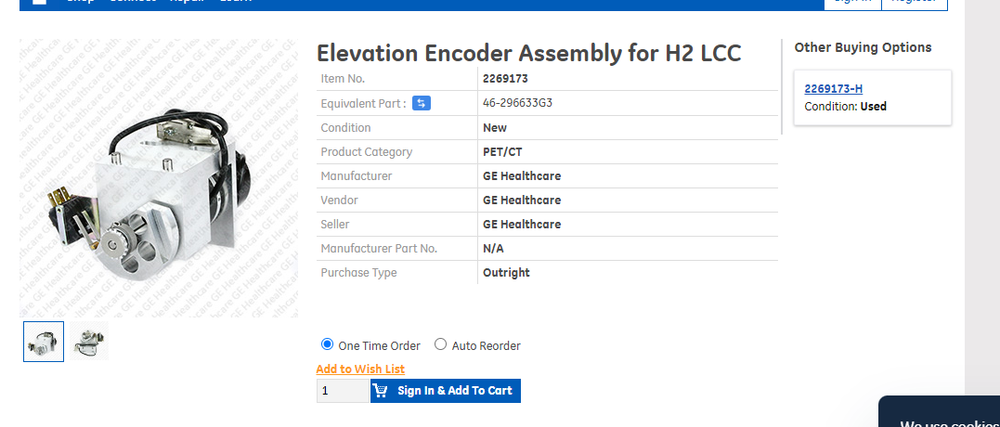
Task: Open the Learn menu
Action: click(236, 2)
